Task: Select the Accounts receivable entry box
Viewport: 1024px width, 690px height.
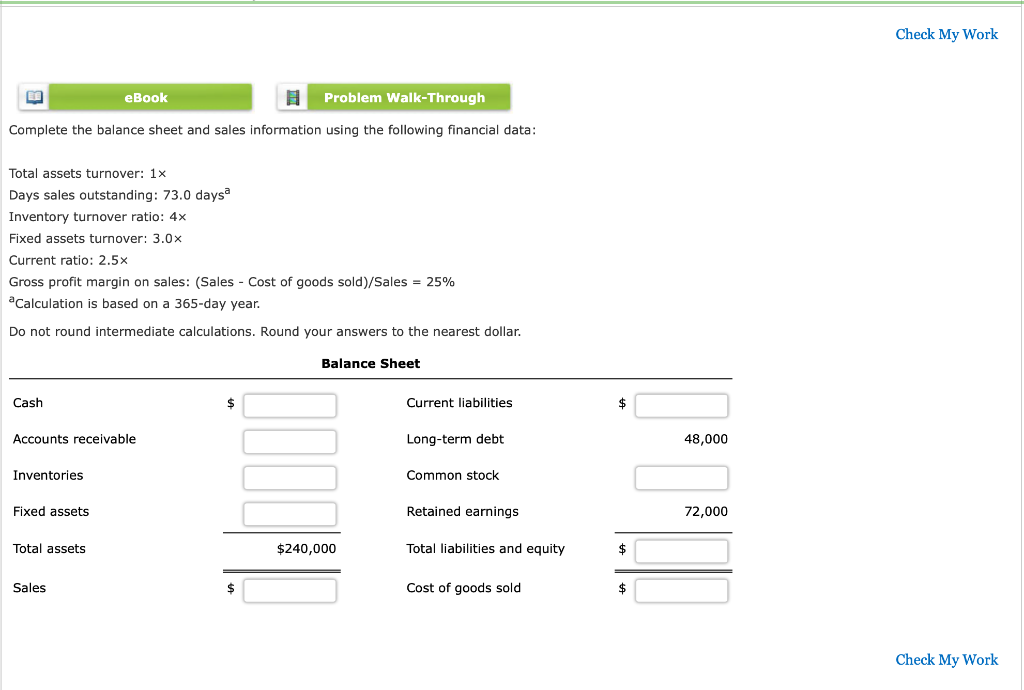Action: tap(289, 441)
